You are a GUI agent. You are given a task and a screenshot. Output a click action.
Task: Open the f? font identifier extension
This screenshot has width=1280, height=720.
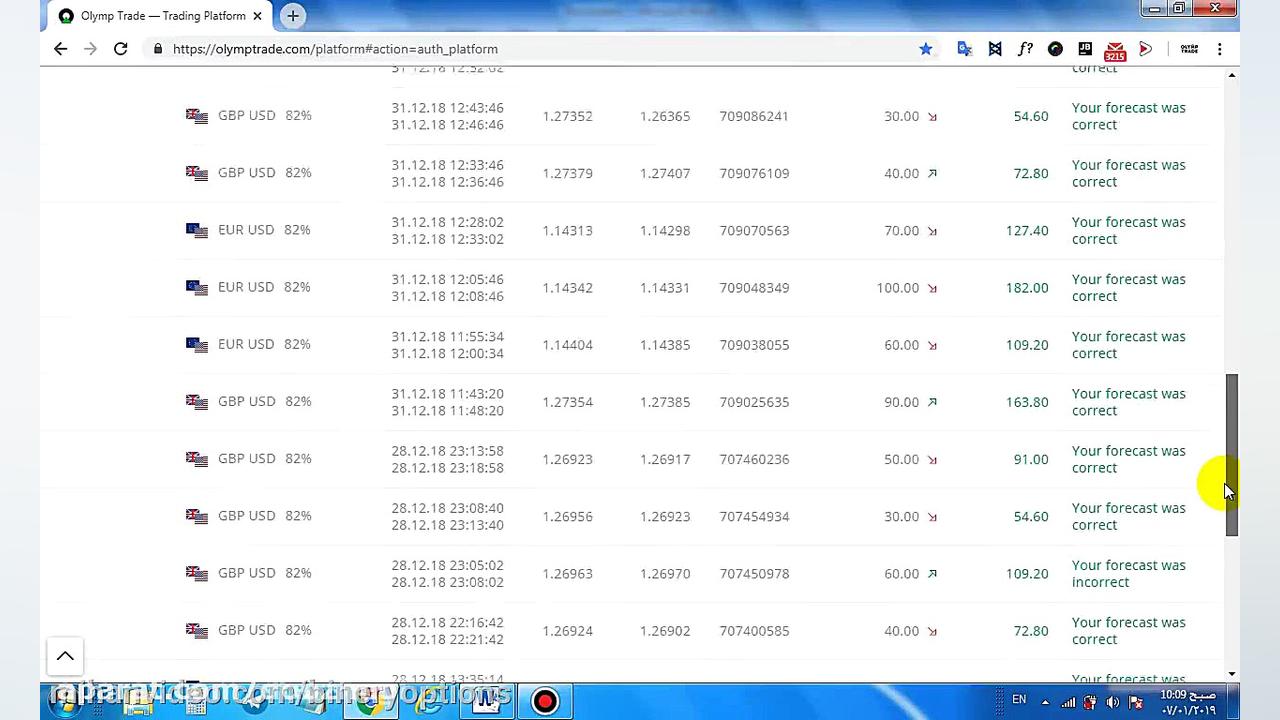pos(1025,49)
